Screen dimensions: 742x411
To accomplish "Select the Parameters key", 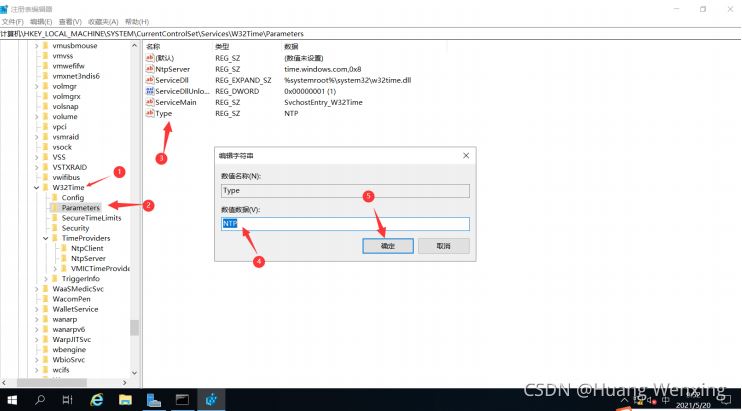I will pos(80,208).
